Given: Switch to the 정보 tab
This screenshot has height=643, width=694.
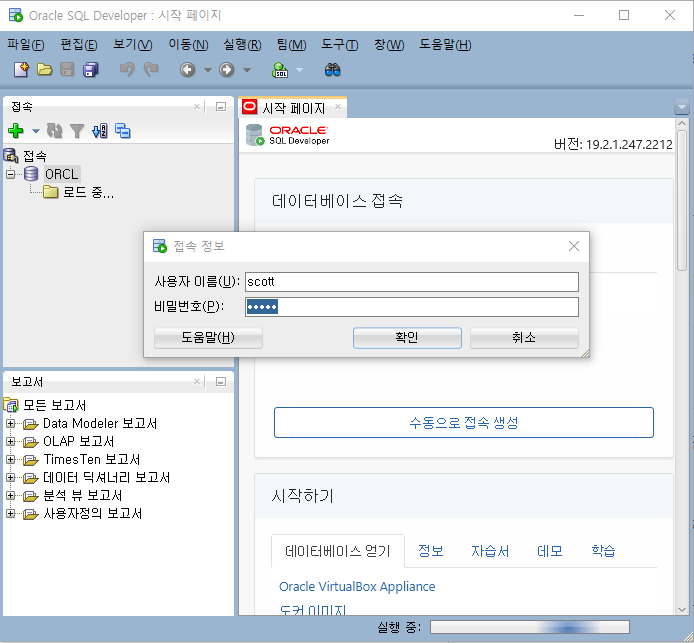Looking at the screenshot, I should pos(431,551).
